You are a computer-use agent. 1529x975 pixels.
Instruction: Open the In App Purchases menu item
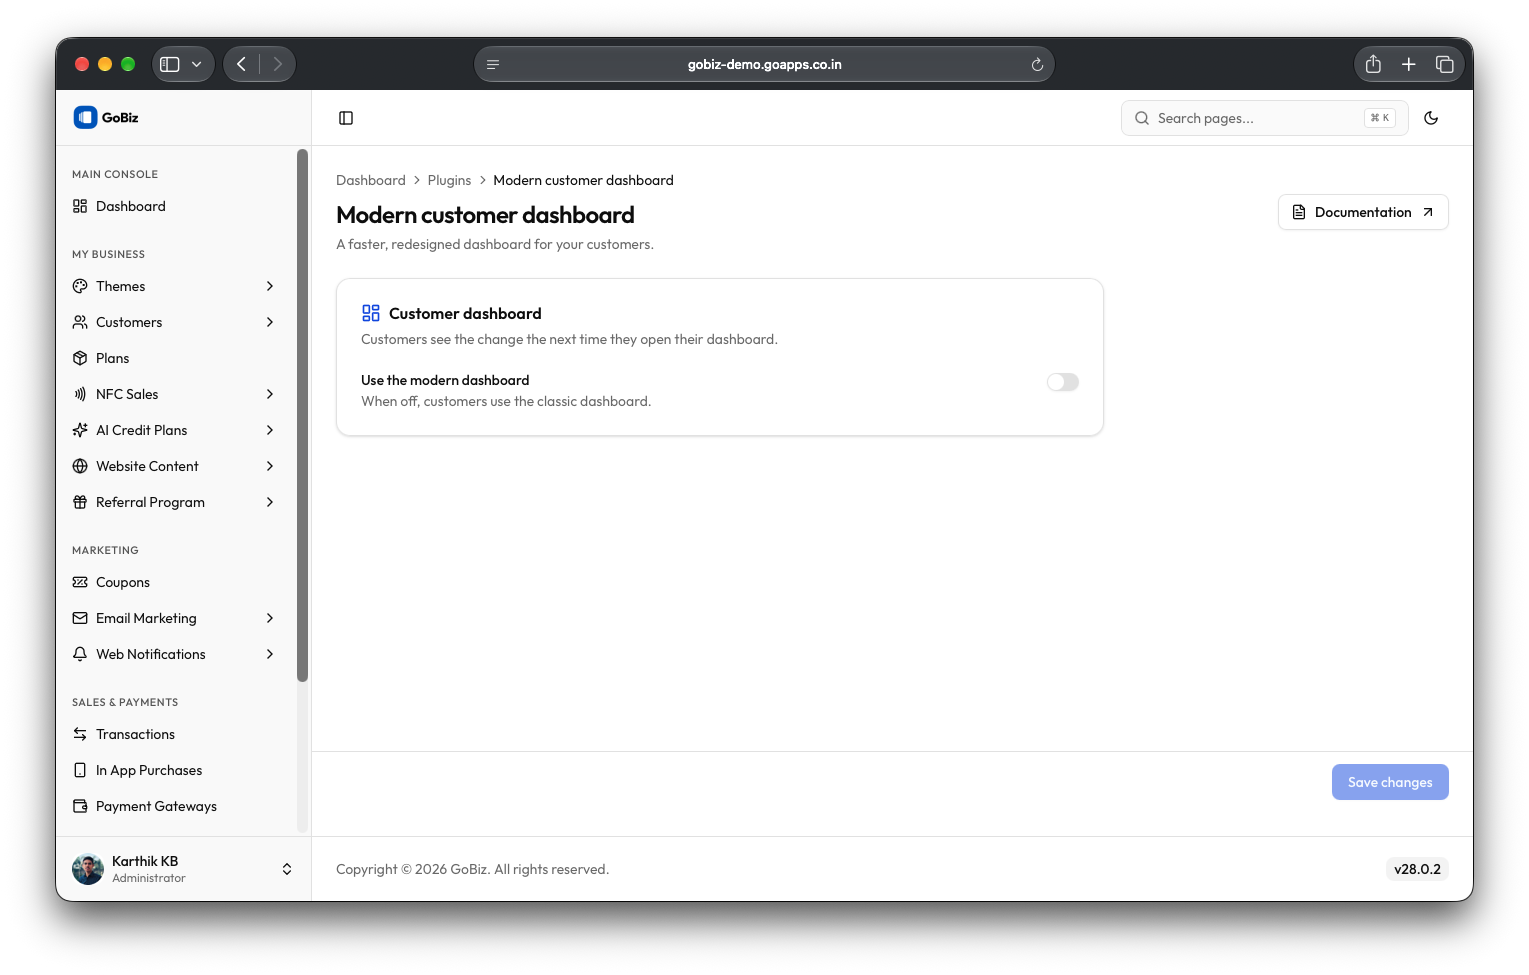177,770
